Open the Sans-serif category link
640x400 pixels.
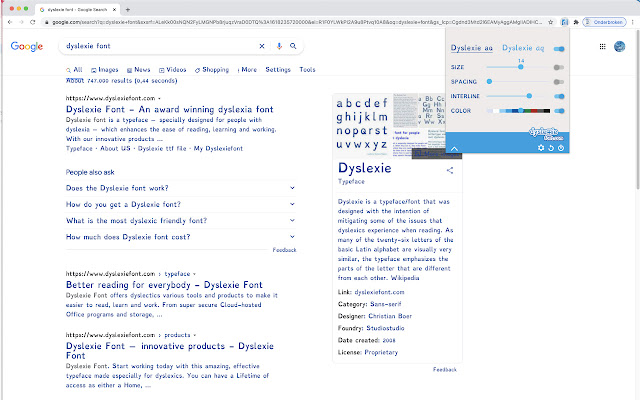(x=386, y=304)
